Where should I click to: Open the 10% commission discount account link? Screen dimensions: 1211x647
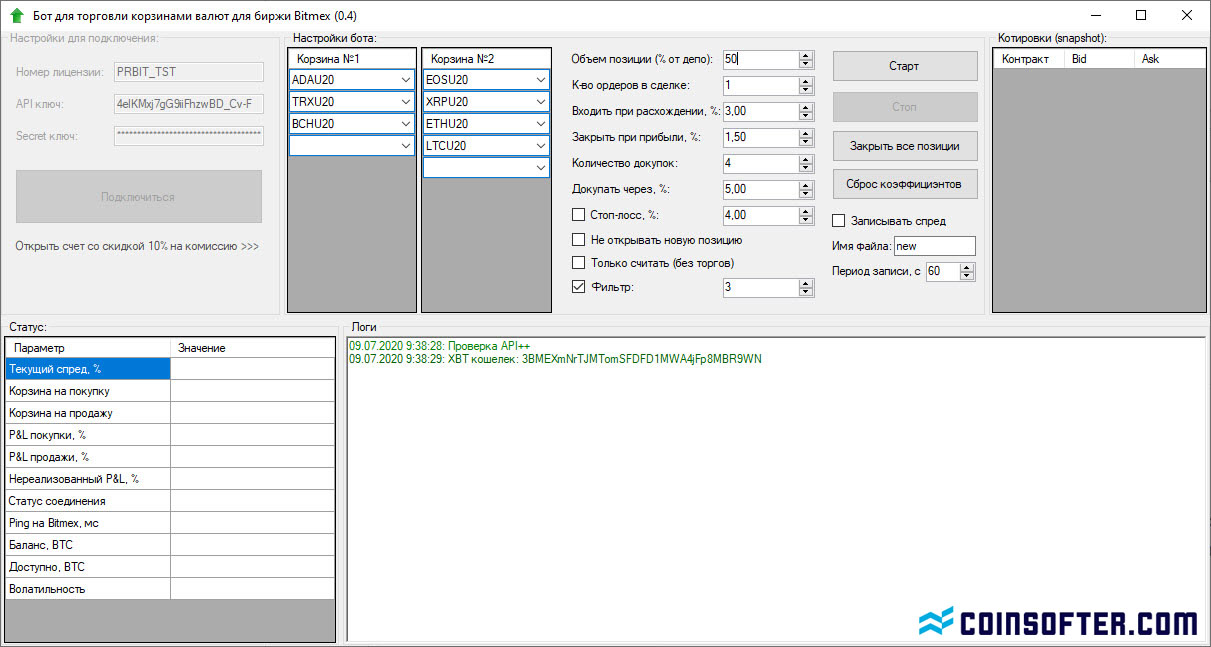(137, 246)
